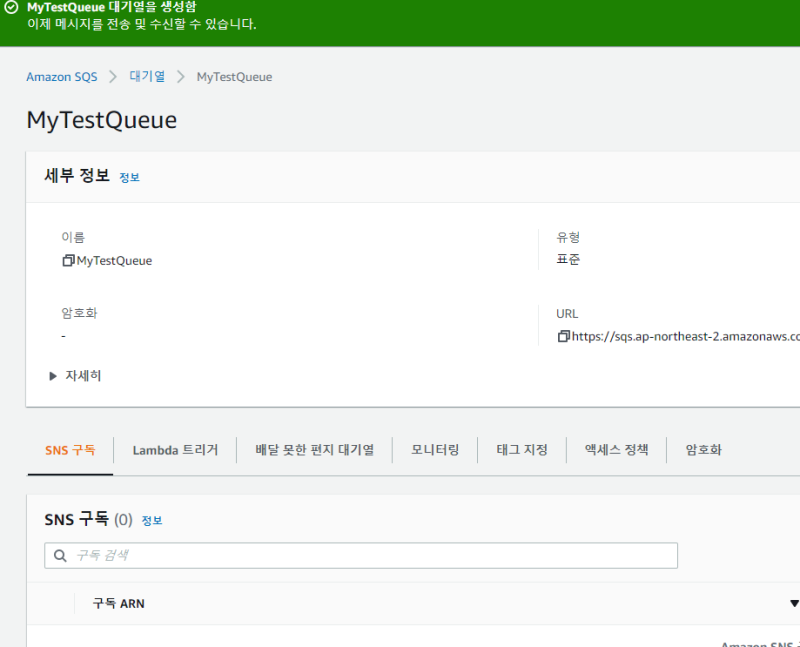Click the magnifier icon in subscription search
Image resolution: width=800 pixels, height=647 pixels.
(x=61, y=555)
